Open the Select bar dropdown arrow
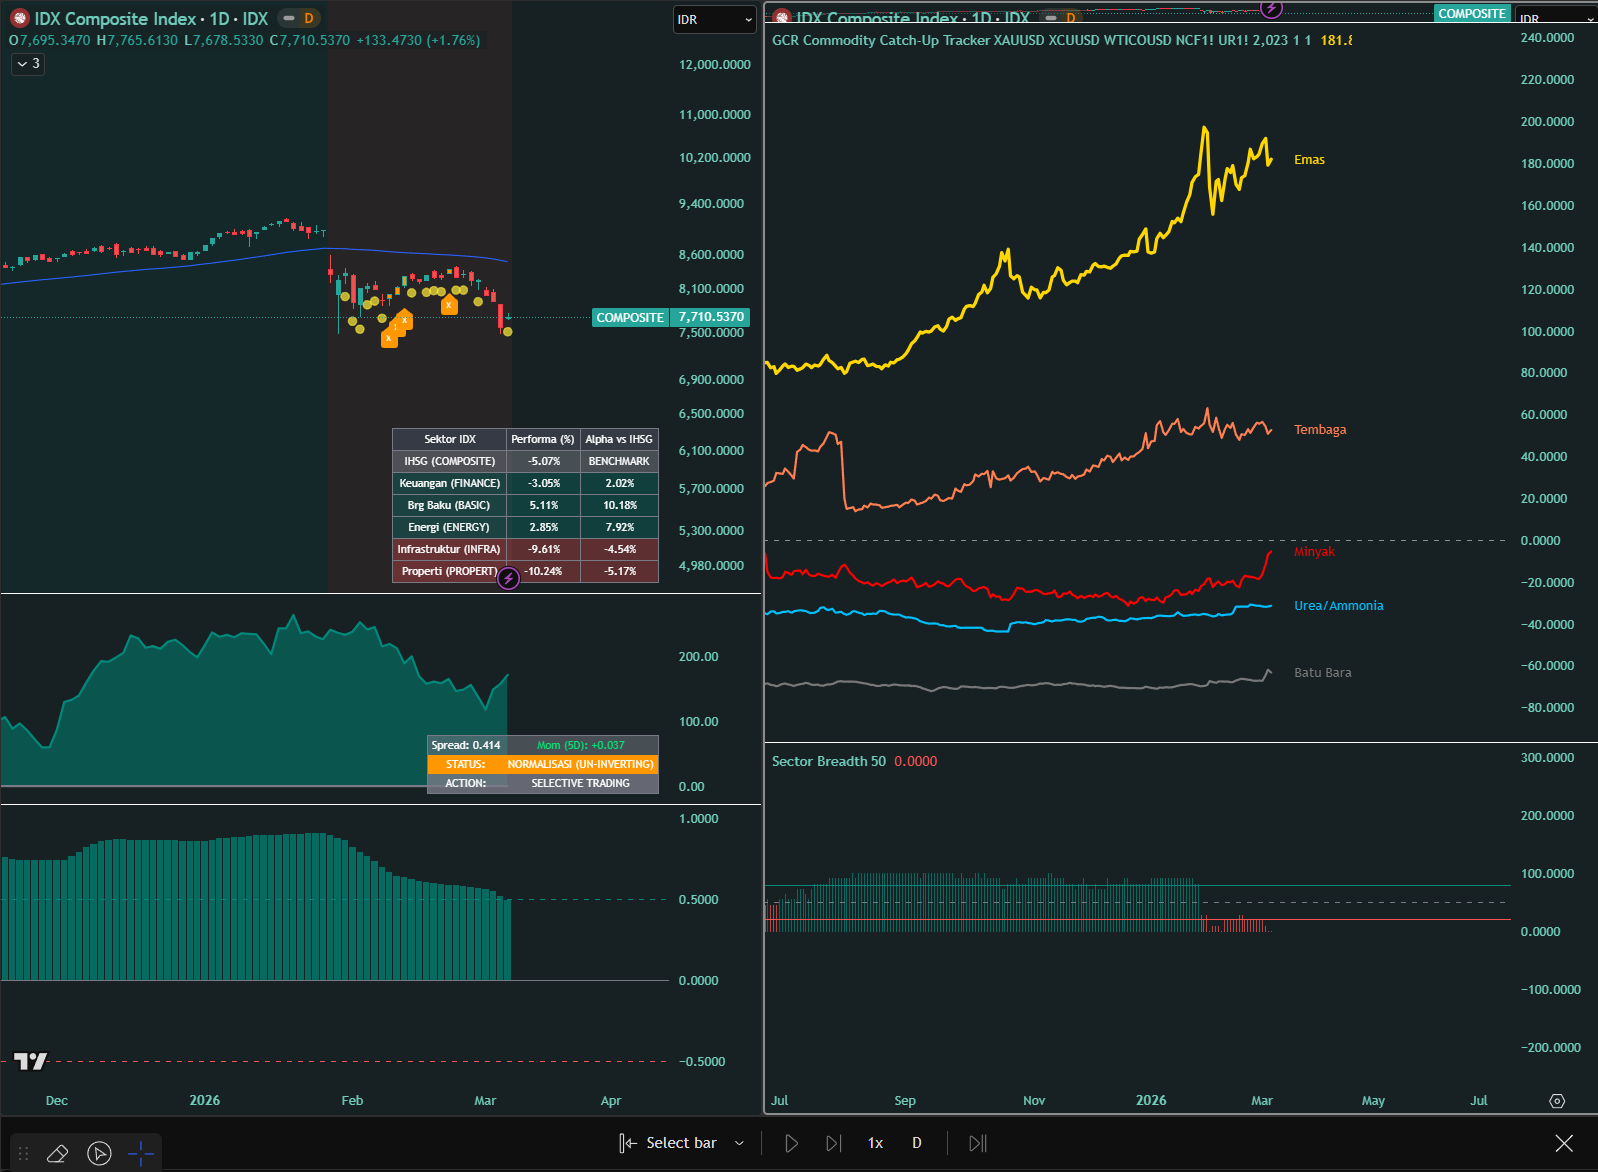Image resolution: width=1598 pixels, height=1172 pixels. point(739,1143)
